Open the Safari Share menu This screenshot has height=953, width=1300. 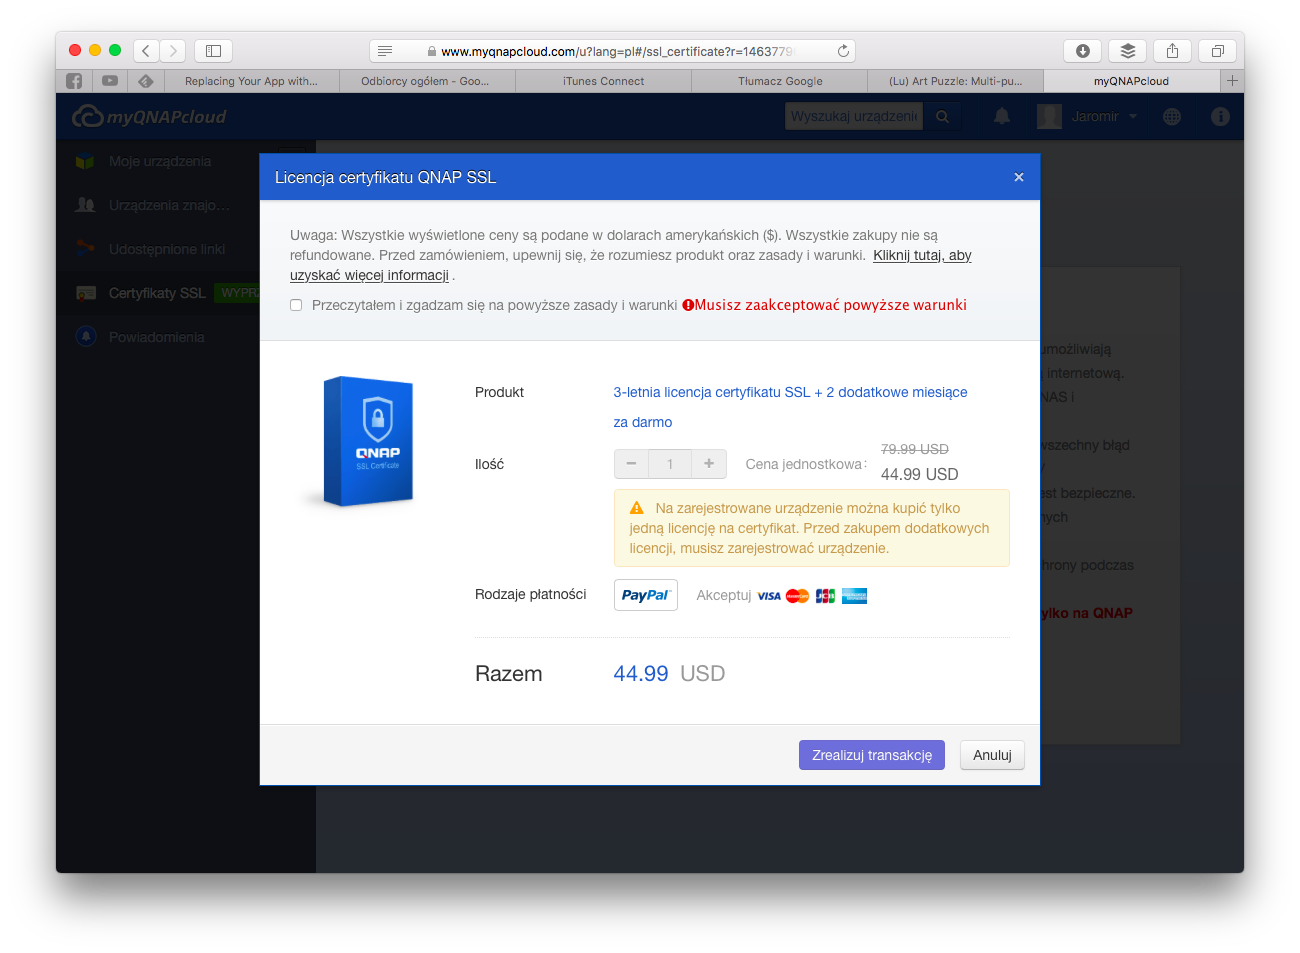pos(1172,50)
